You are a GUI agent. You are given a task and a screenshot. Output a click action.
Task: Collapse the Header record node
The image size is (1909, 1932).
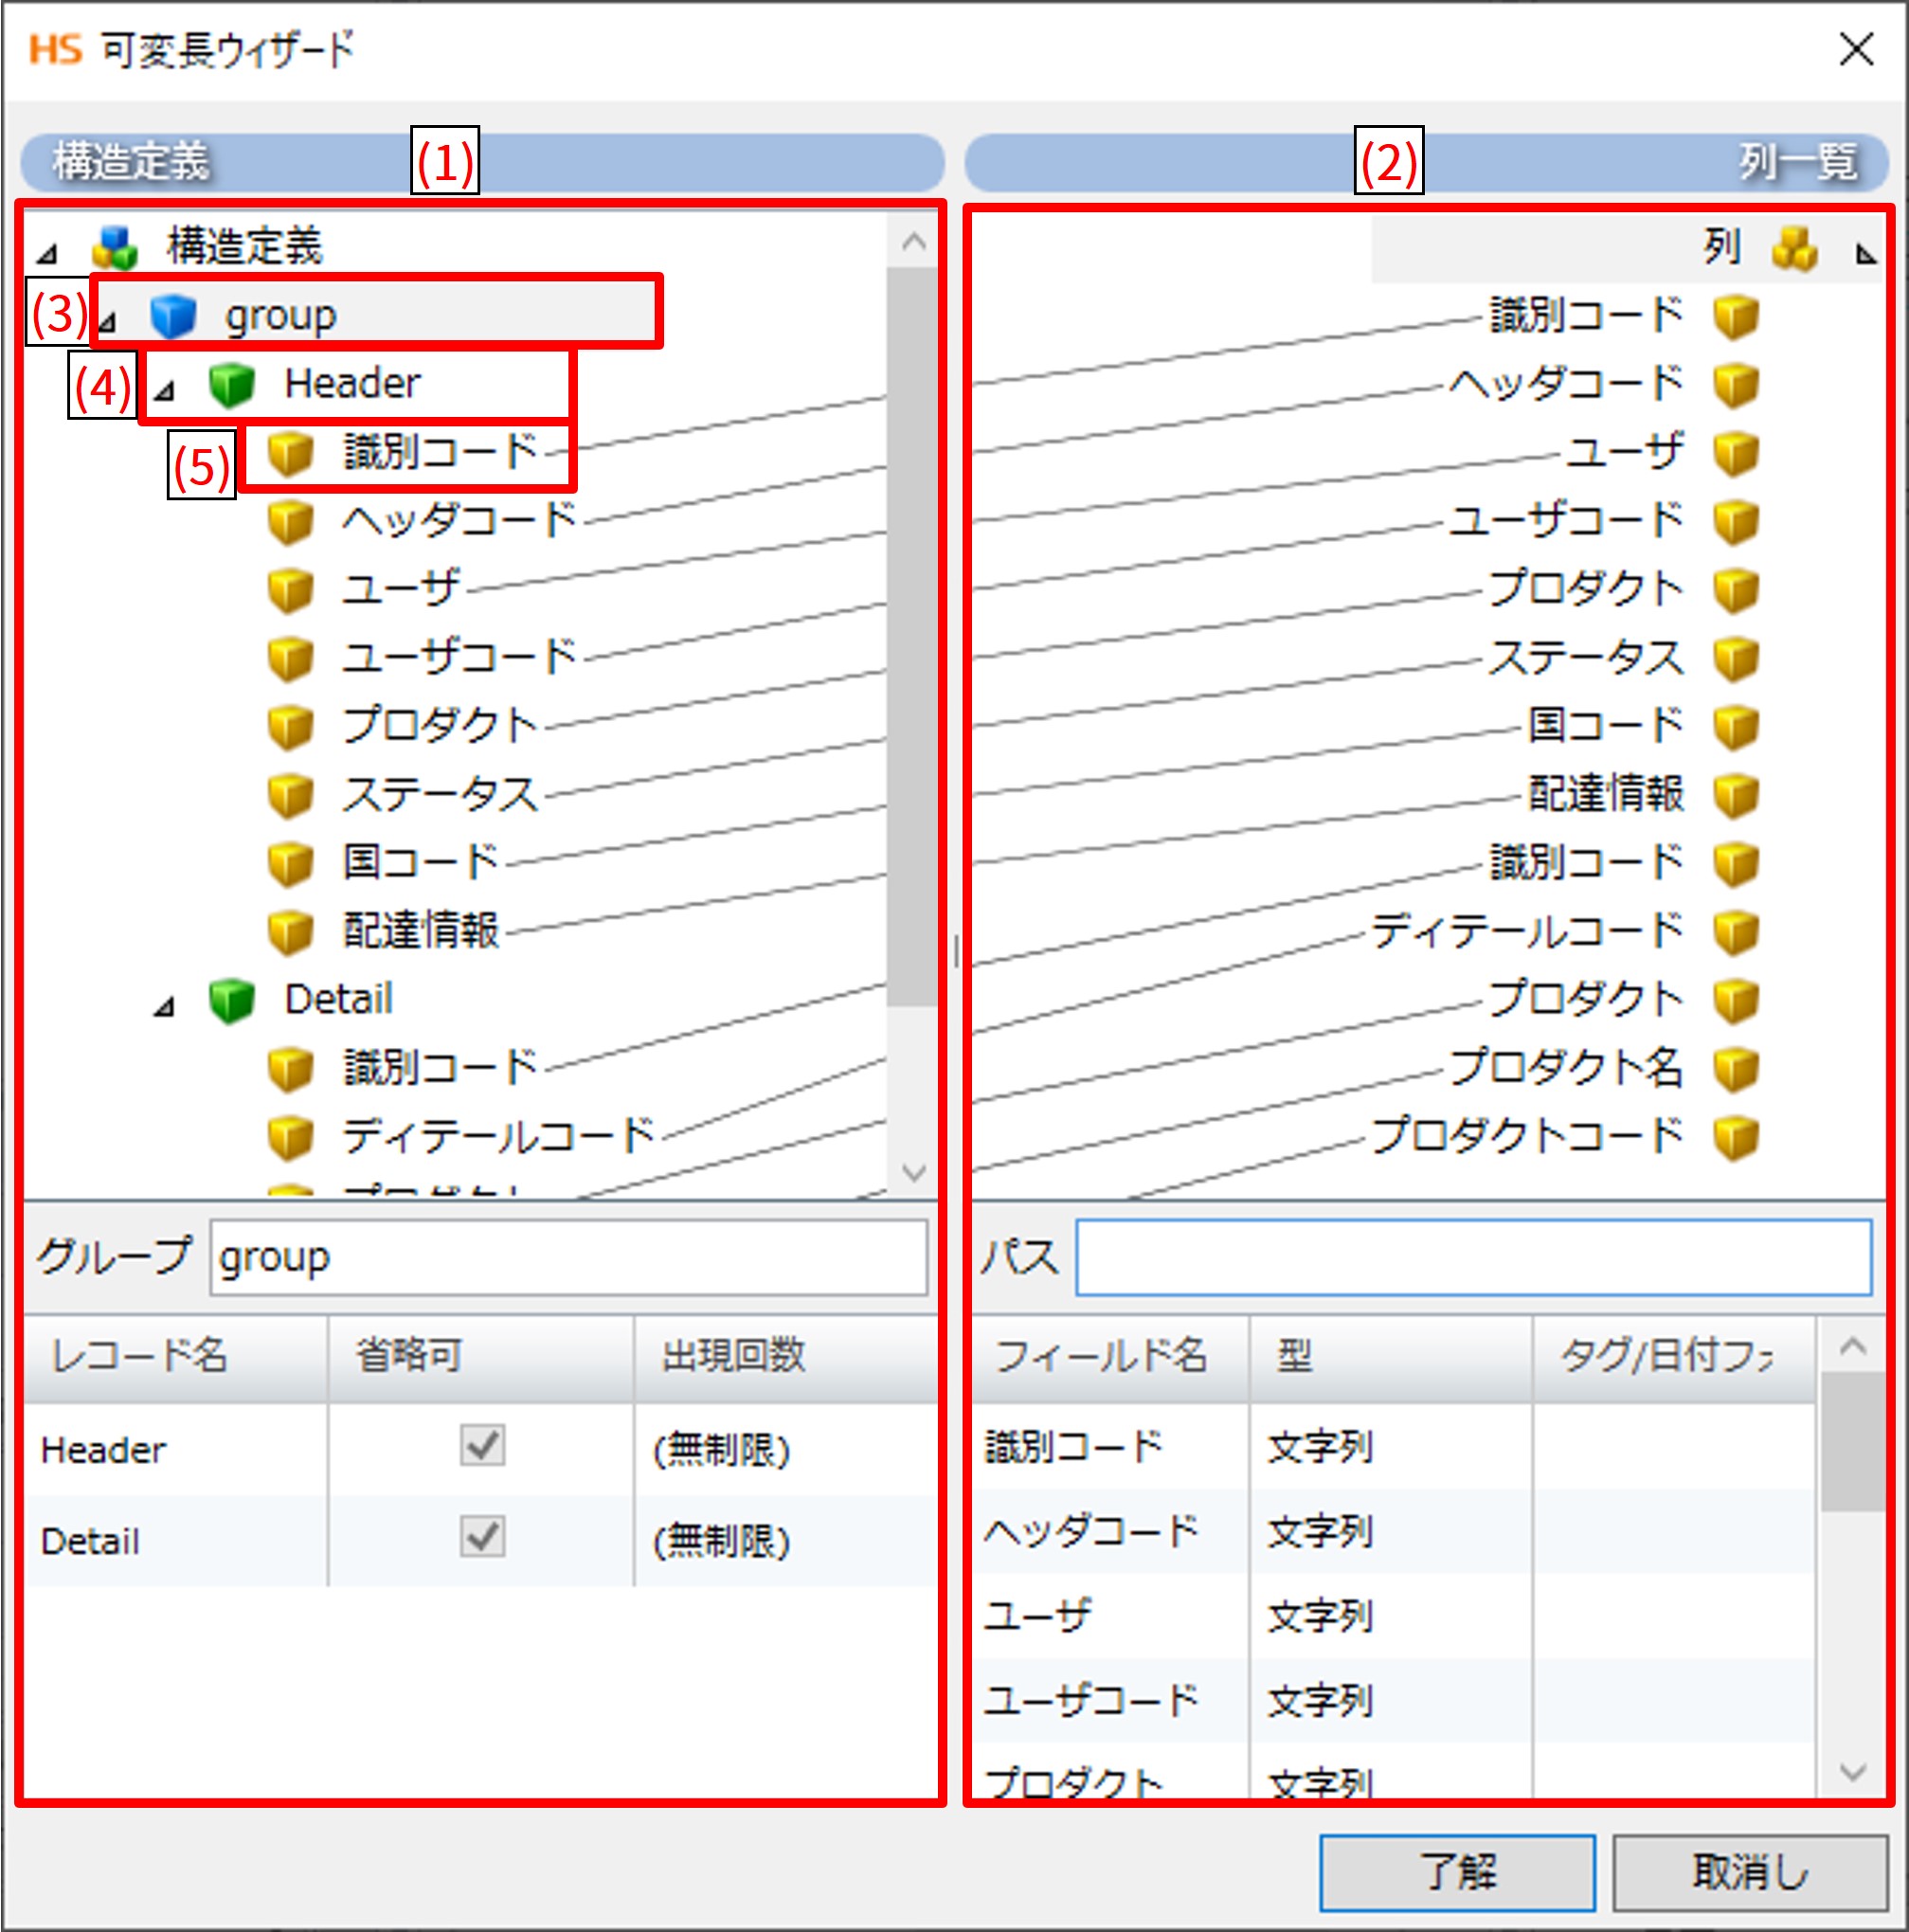coord(165,391)
